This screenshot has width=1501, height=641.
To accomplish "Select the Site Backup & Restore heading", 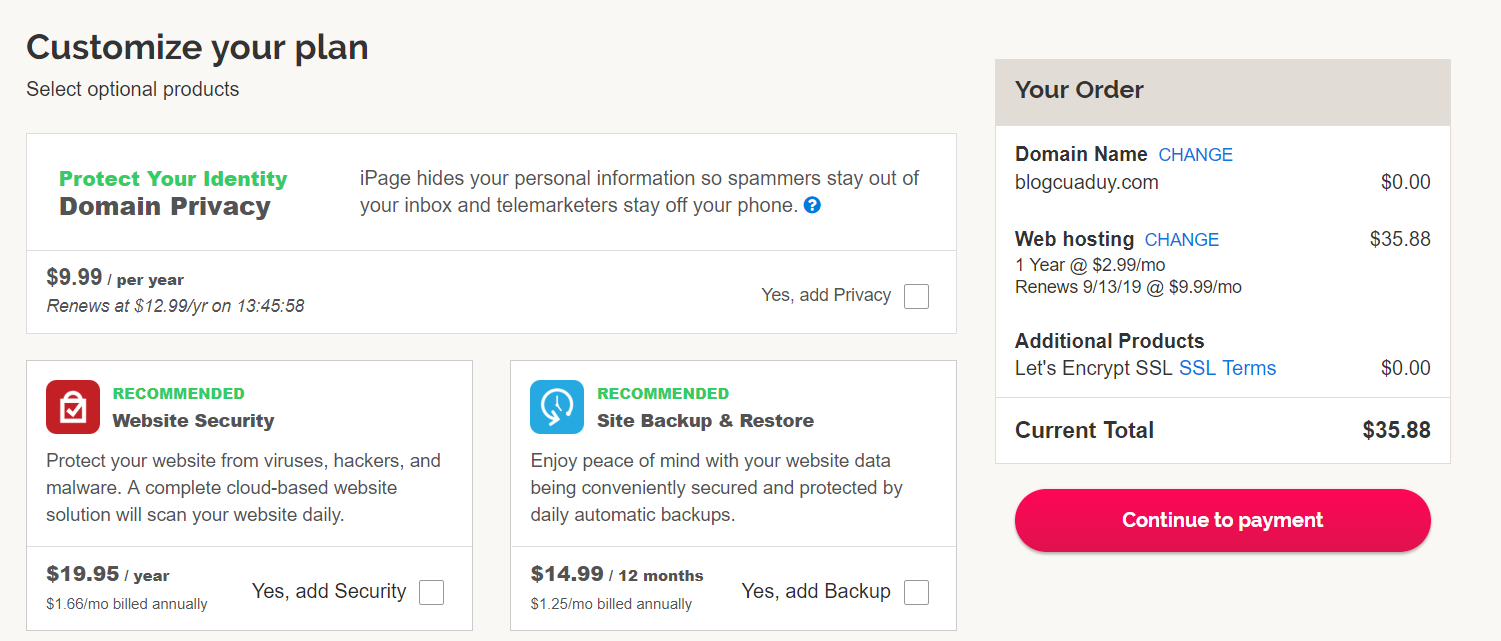I will (x=705, y=421).
